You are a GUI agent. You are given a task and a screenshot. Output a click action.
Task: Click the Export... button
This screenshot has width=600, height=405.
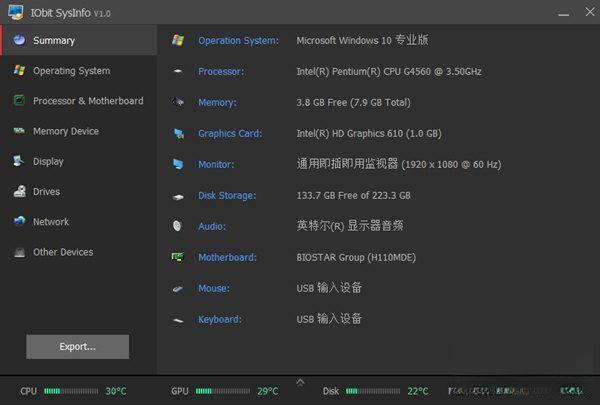coord(78,347)
